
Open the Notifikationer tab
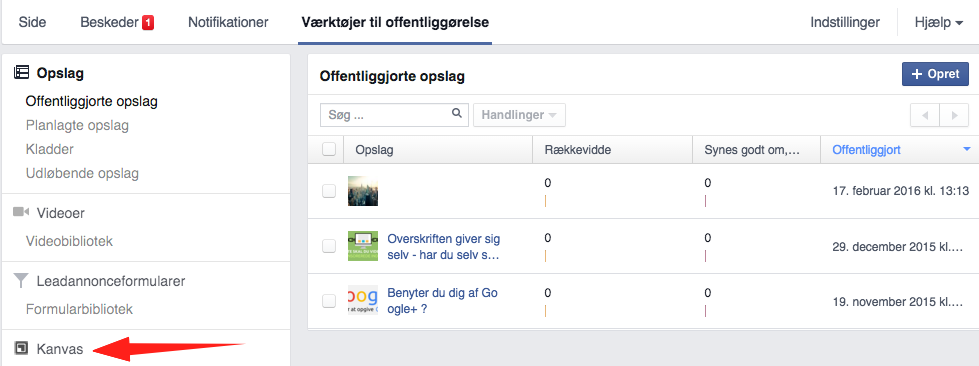pos(229,22)
